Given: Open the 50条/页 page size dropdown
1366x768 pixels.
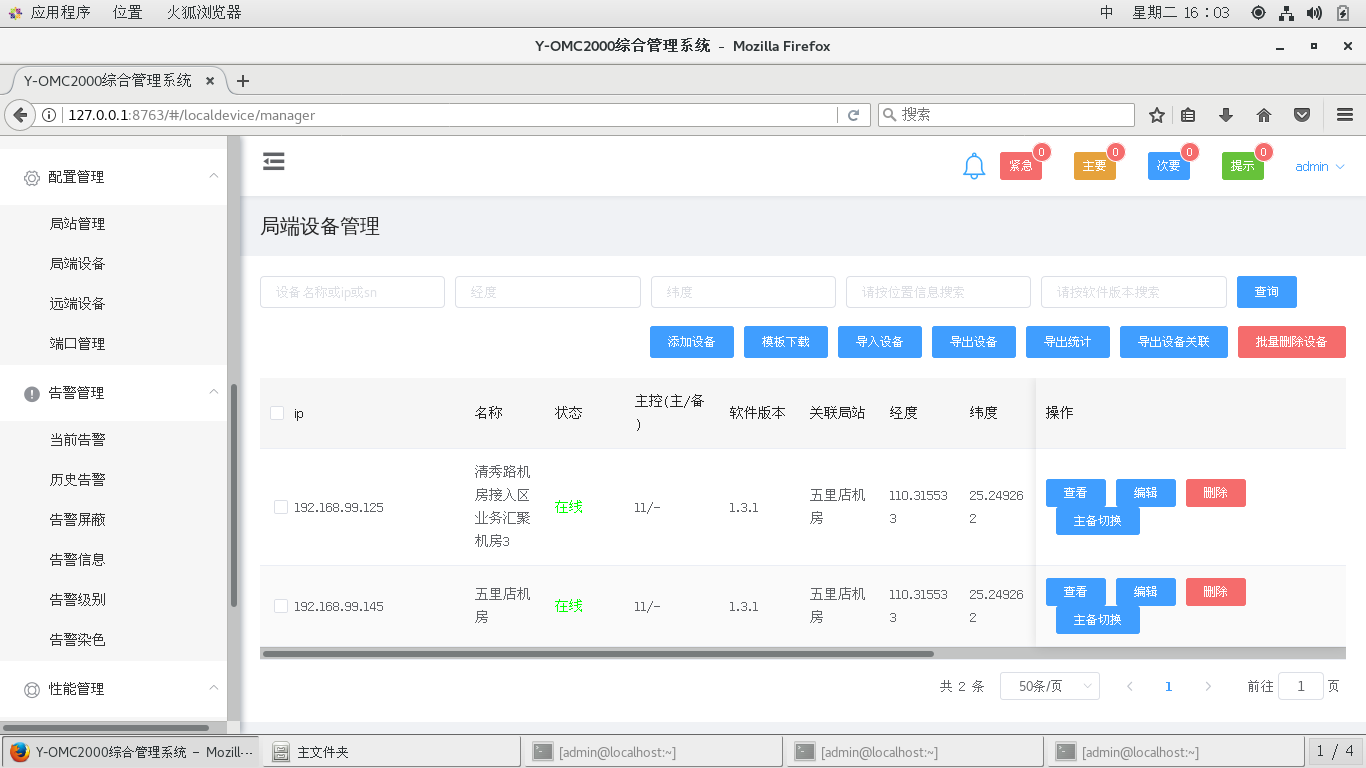Looking at the screenshot, I should [1050, 686].
